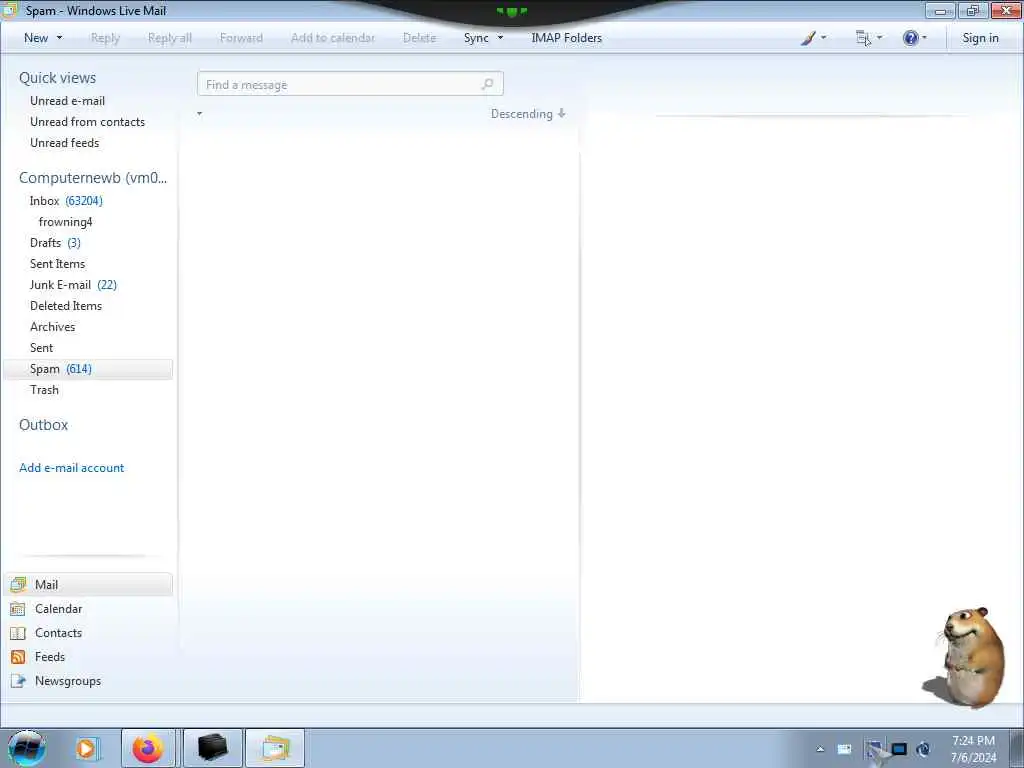Open the Contacts book icon
The image size is (1024, 768).
click(18, 633)
